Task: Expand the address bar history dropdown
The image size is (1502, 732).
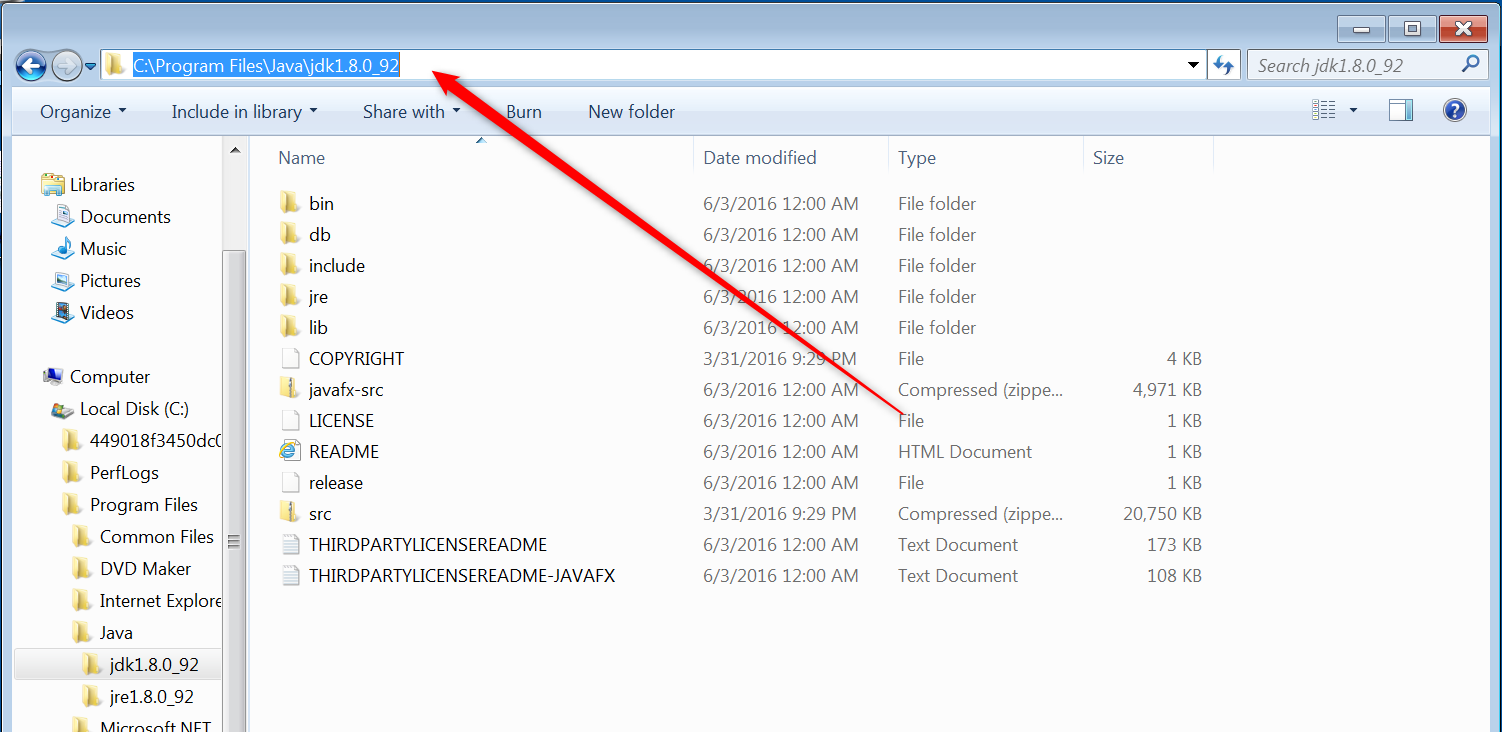Action: pos(1193,66)
